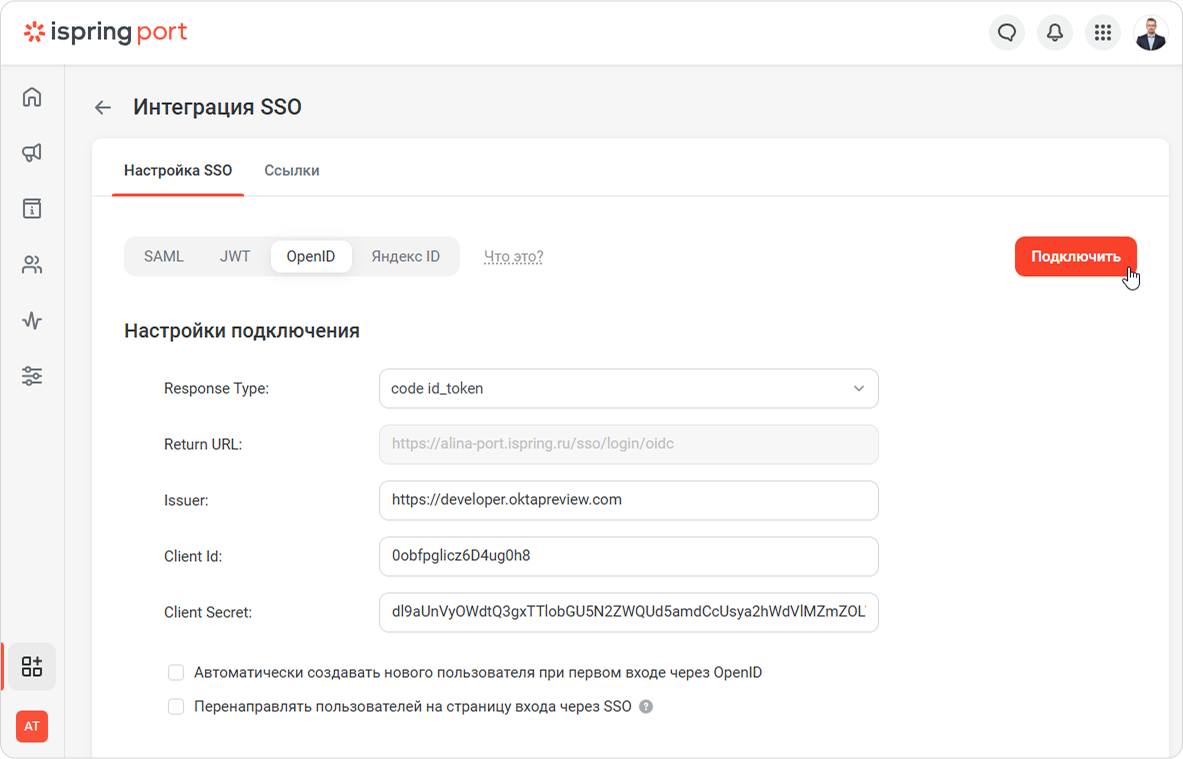Open the chat bubble icon in header
1183x759 pixels.
[1006, 32]
